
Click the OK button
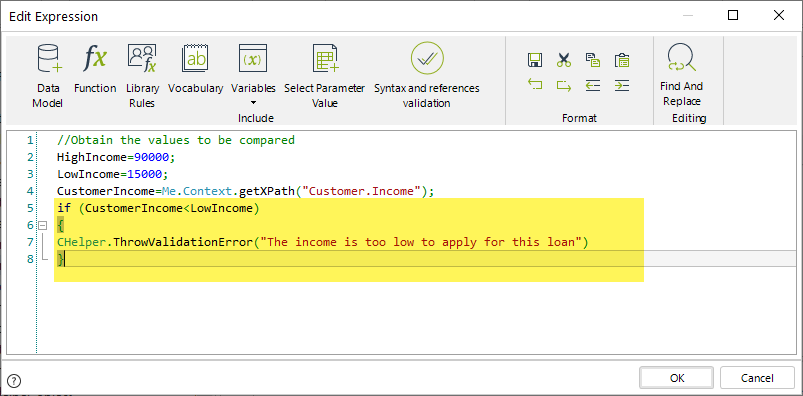pos(677,378)
